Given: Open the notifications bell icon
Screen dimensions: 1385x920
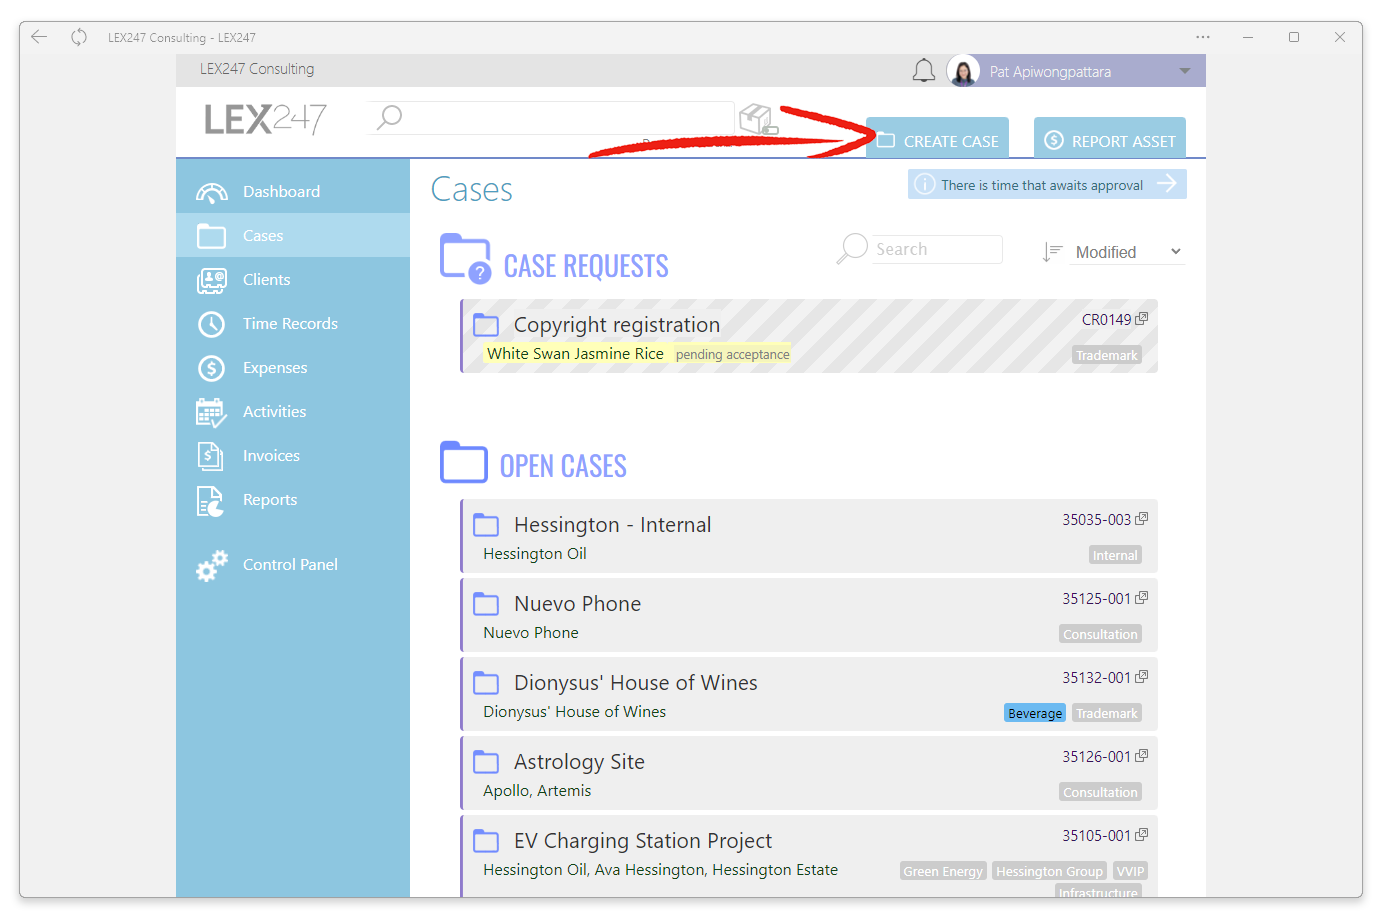Looking at the screenshot, I should 924,71.
